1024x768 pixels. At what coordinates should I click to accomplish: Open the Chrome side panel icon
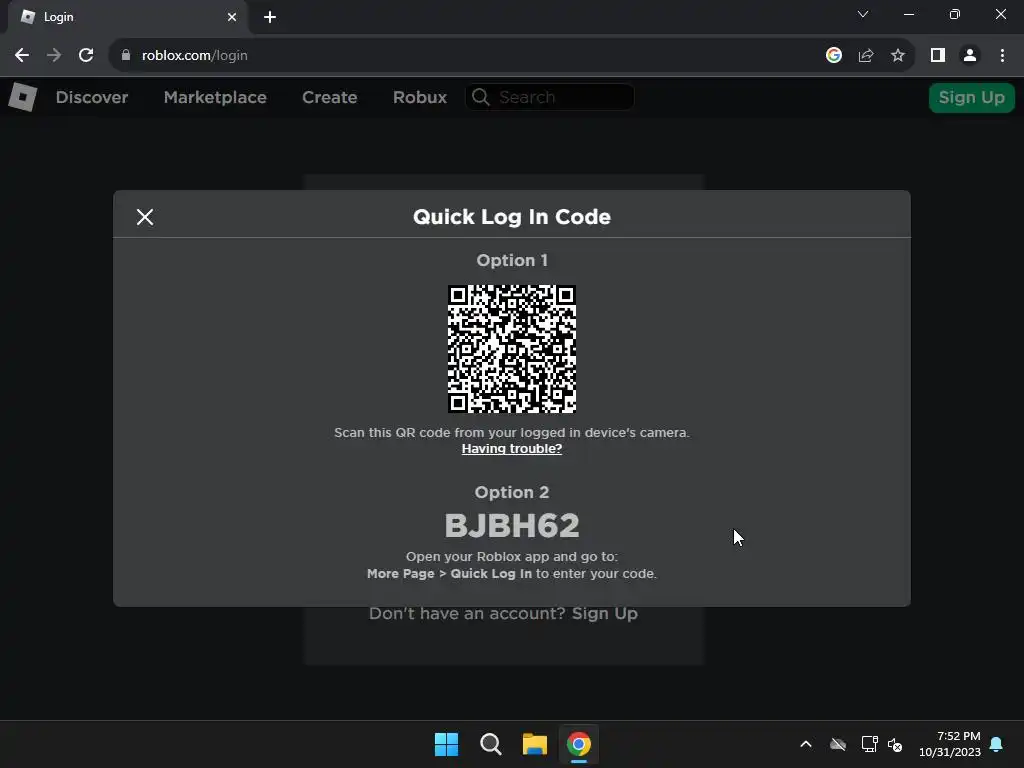tap(938, 56)
